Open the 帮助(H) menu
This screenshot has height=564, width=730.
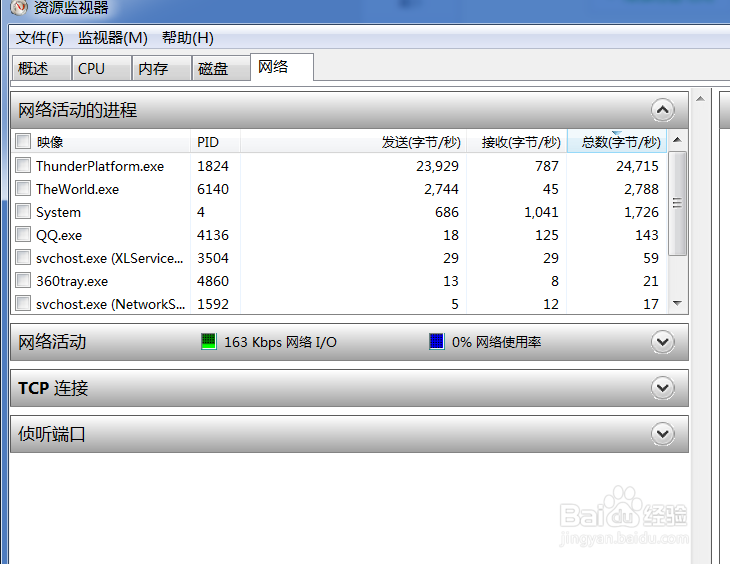coord(188,38)
